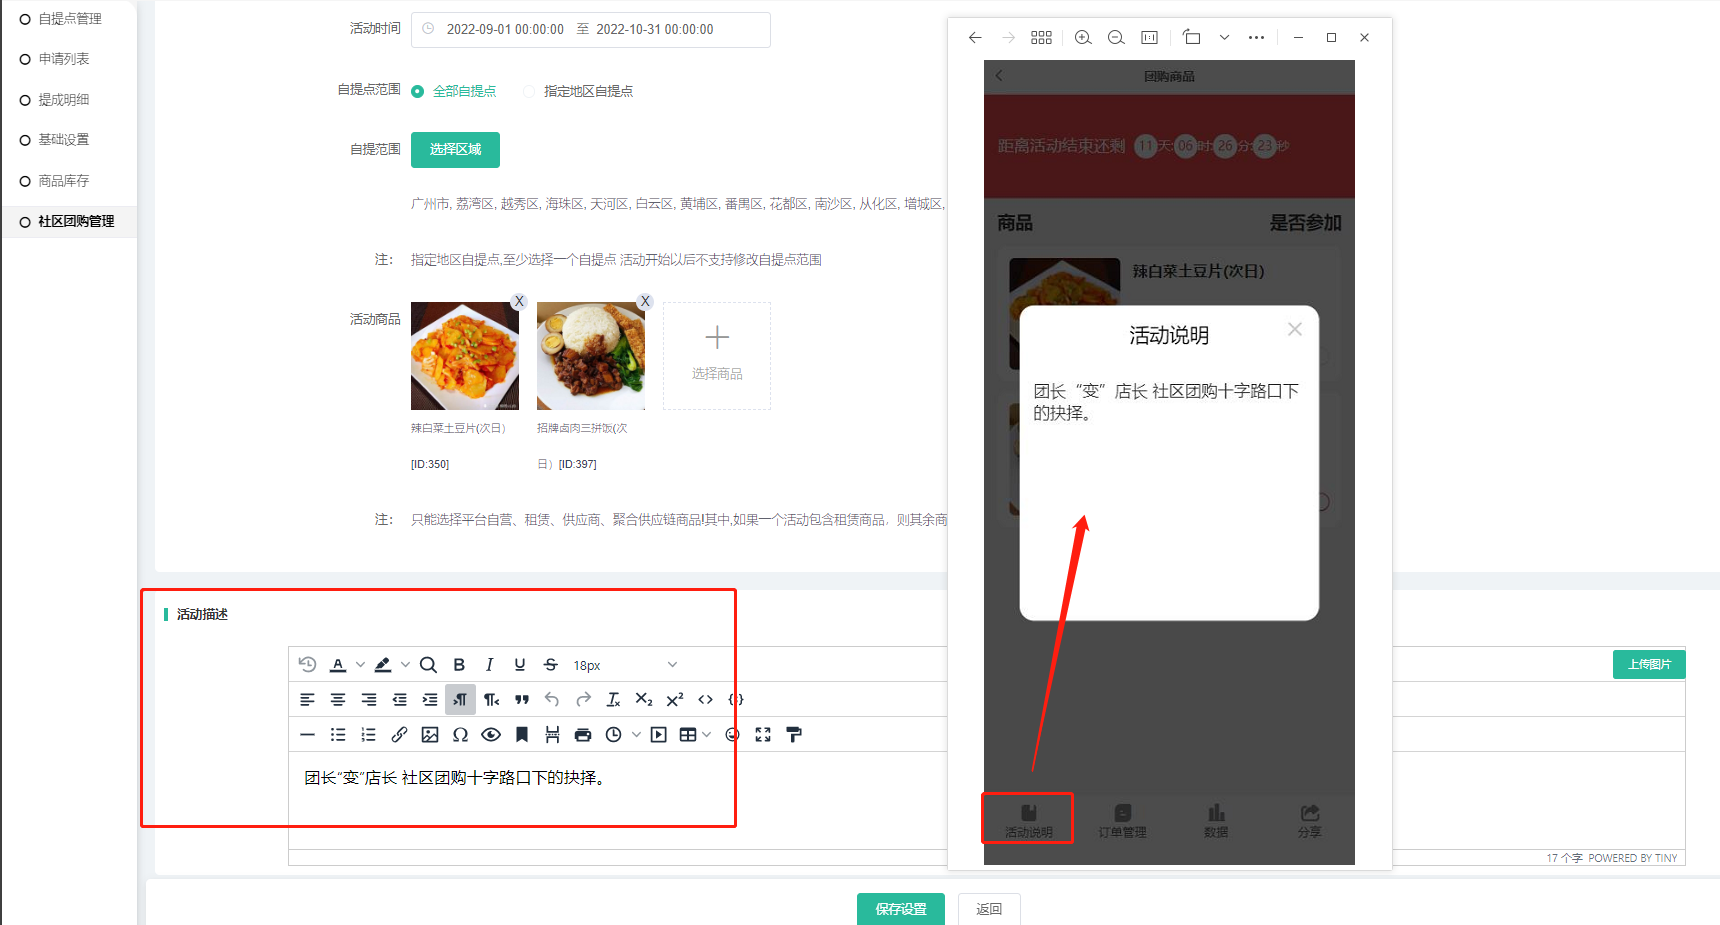Insert media into the editor
Image resolution: width=1720 pixels, height=925 pixels.
(x=658, y=735)
